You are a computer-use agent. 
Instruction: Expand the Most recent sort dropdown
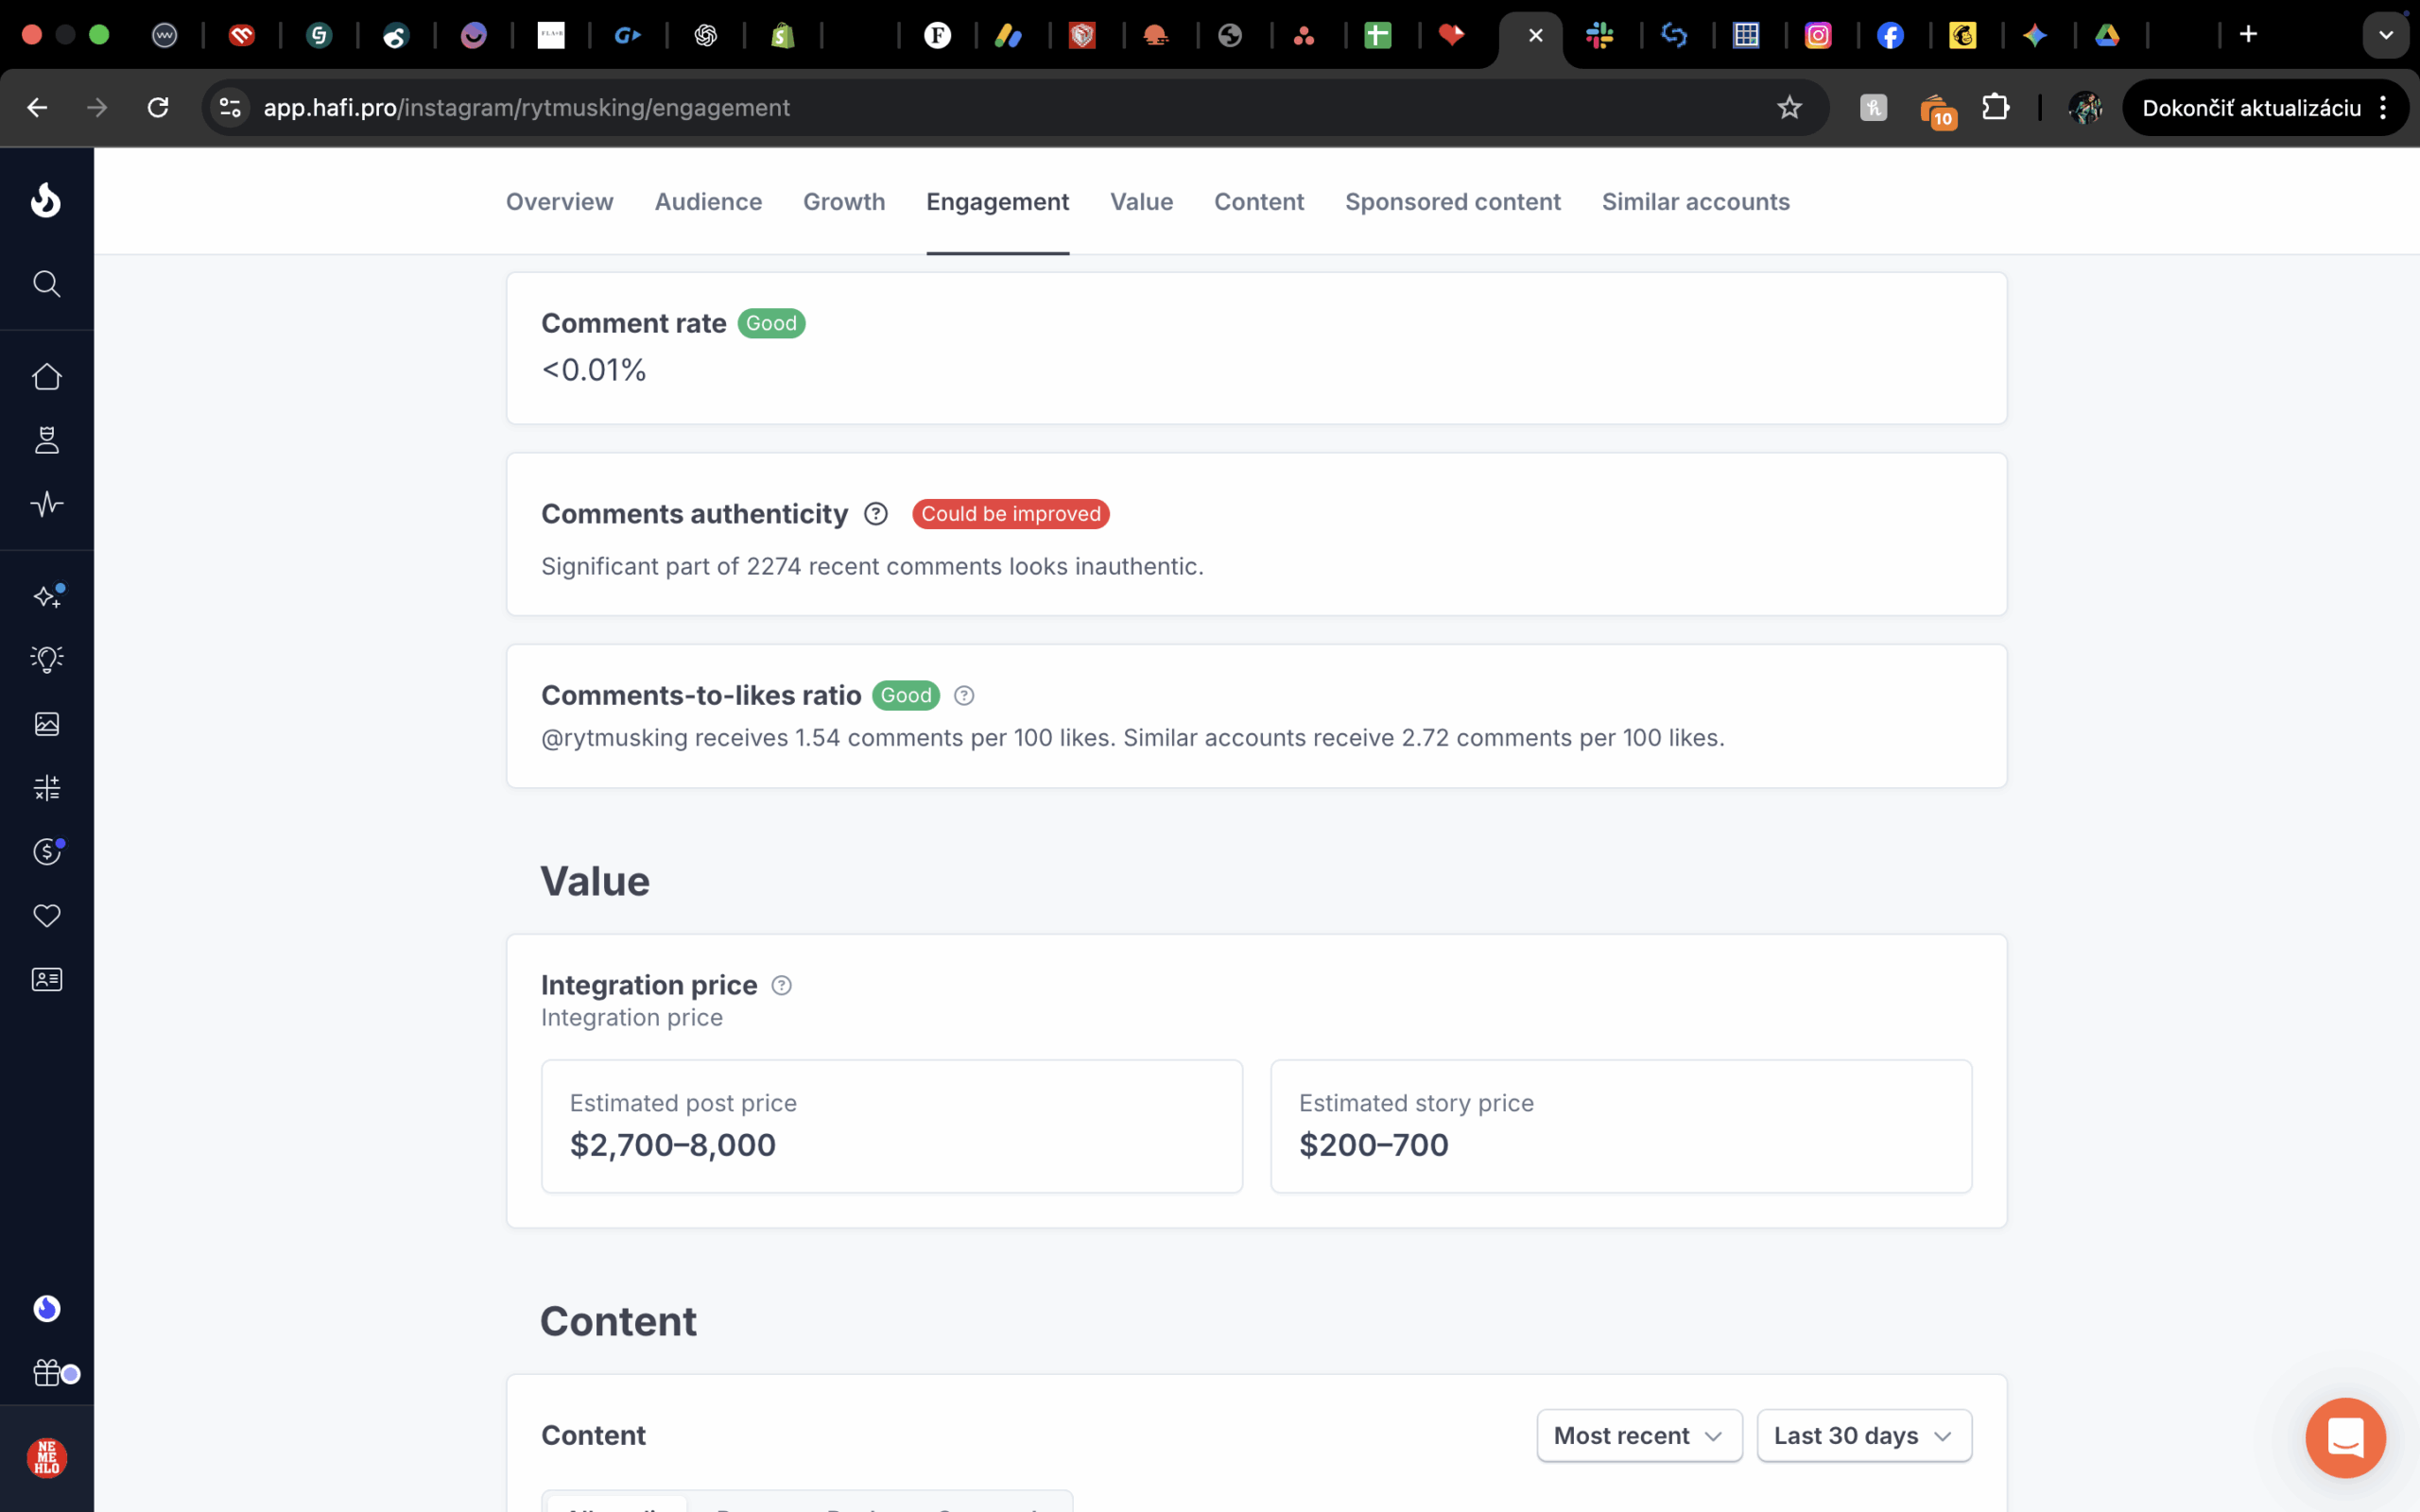[1639, 1436]
